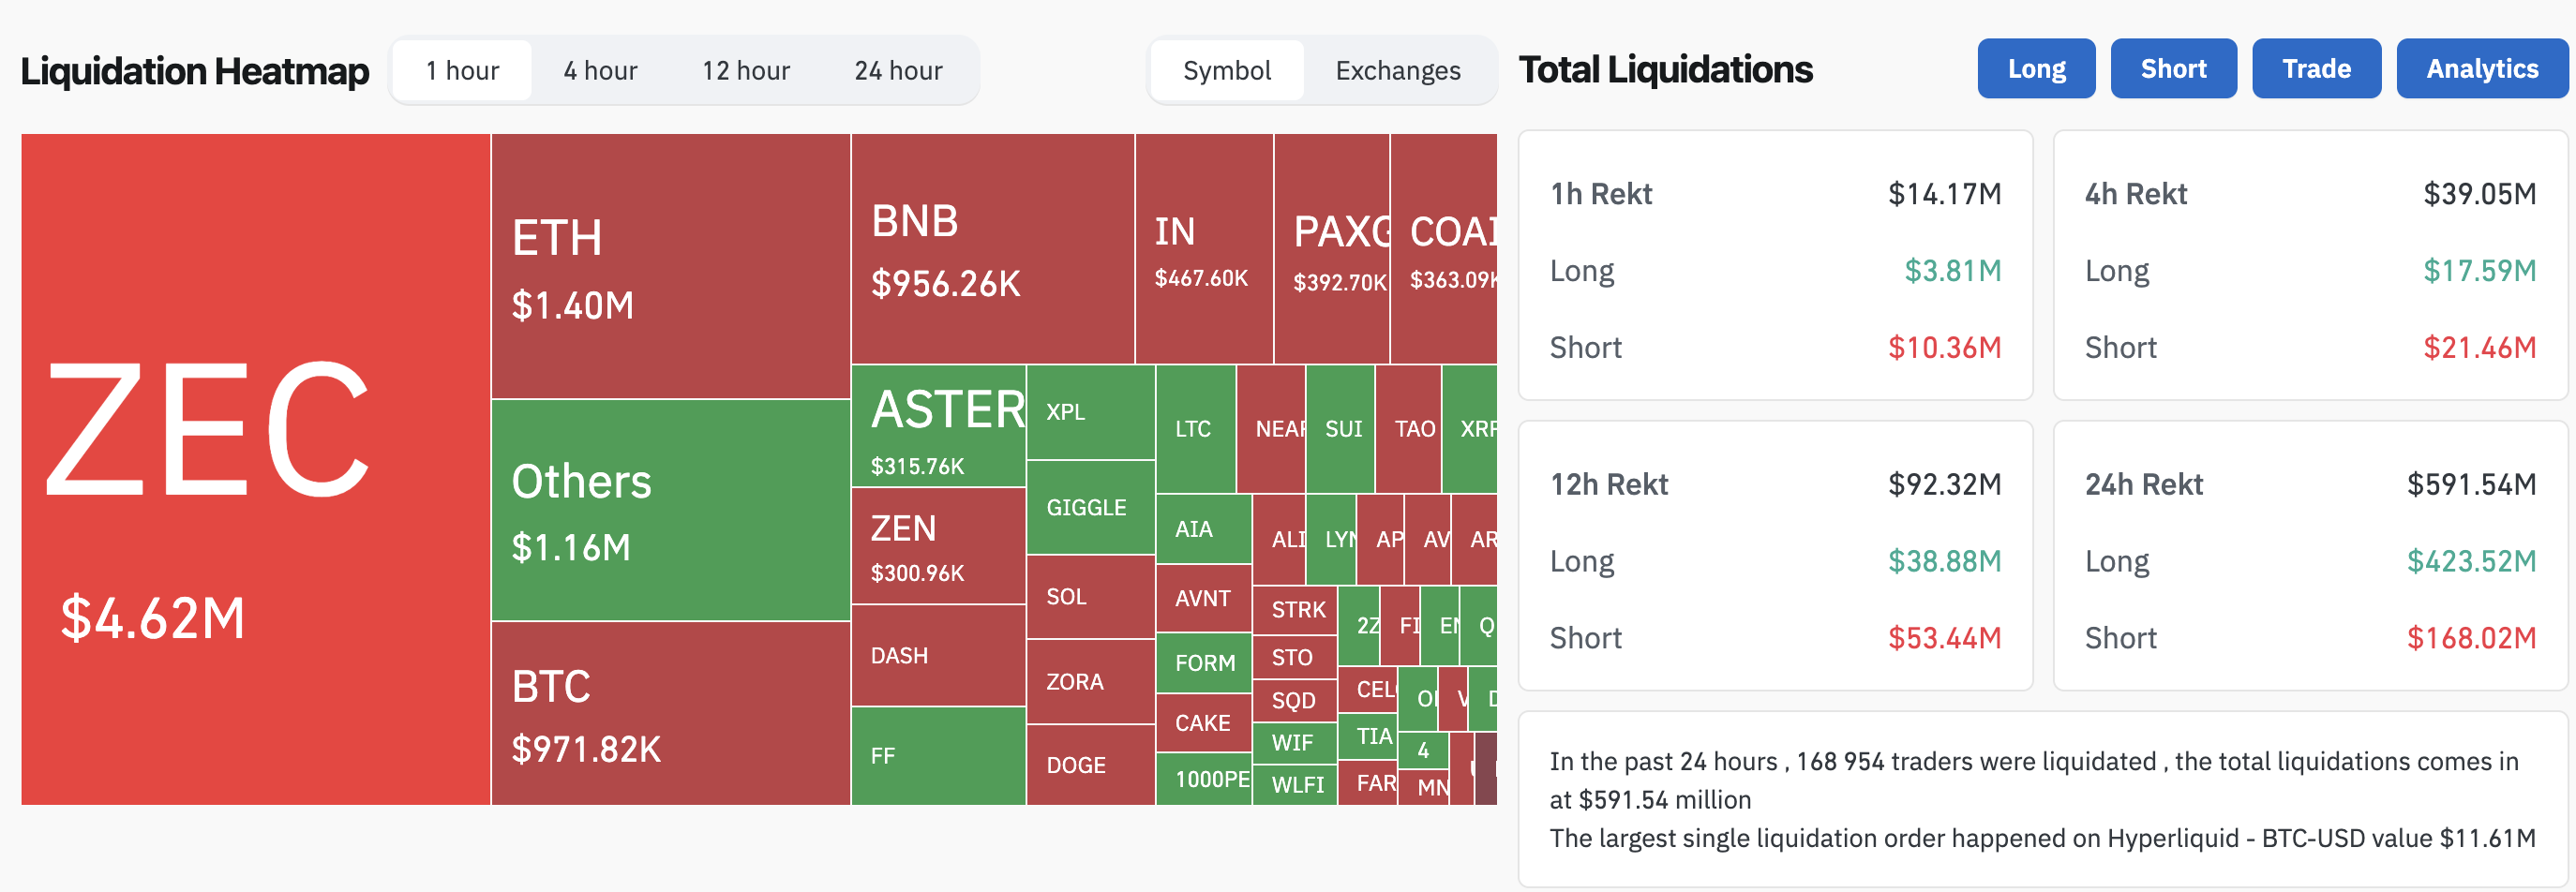Image resolution: width=2576 pixels, height=892 pixels.
Task: Toggle heatmap view to Exchanges
Action: (1397, 70)
